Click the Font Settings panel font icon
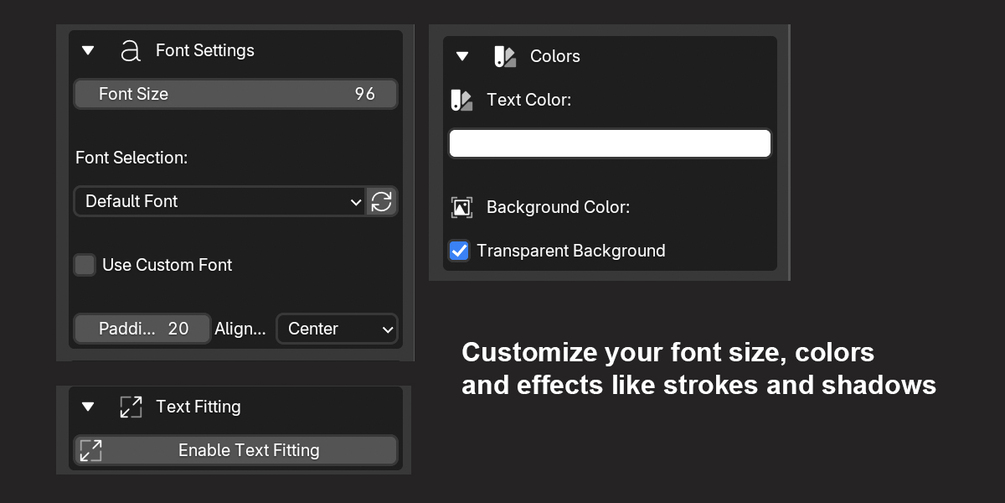The width and height of the screenshot is (1005, 503). click(x=130, y=51)
